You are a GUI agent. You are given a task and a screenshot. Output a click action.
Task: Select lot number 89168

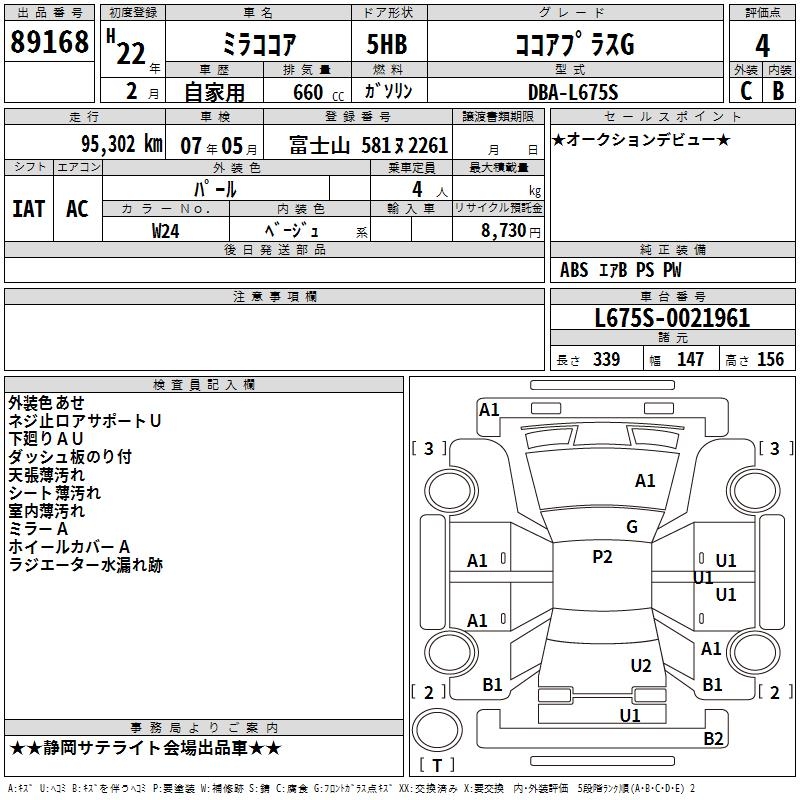pyautogui.click(x=49, y=42)
